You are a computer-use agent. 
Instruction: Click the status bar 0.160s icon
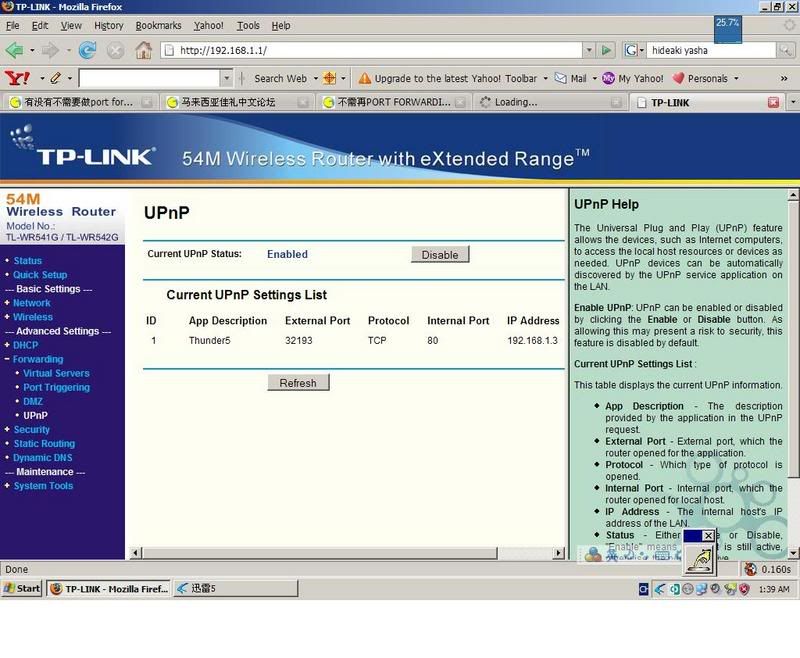tap(750, 569)
